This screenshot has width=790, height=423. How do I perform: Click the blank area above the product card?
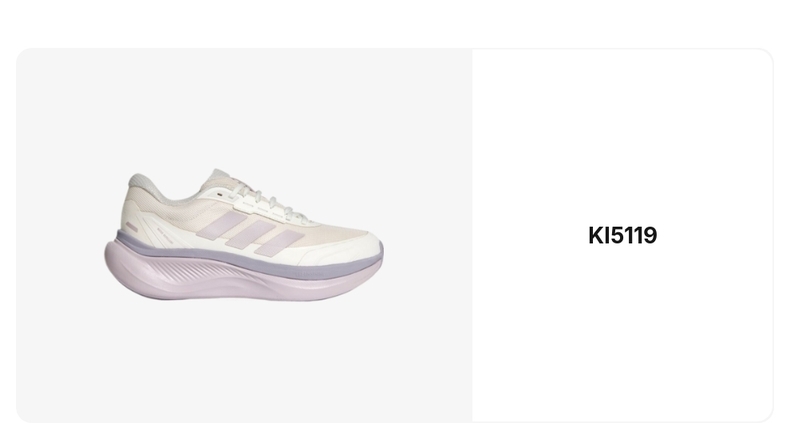[x=395, y=23]
